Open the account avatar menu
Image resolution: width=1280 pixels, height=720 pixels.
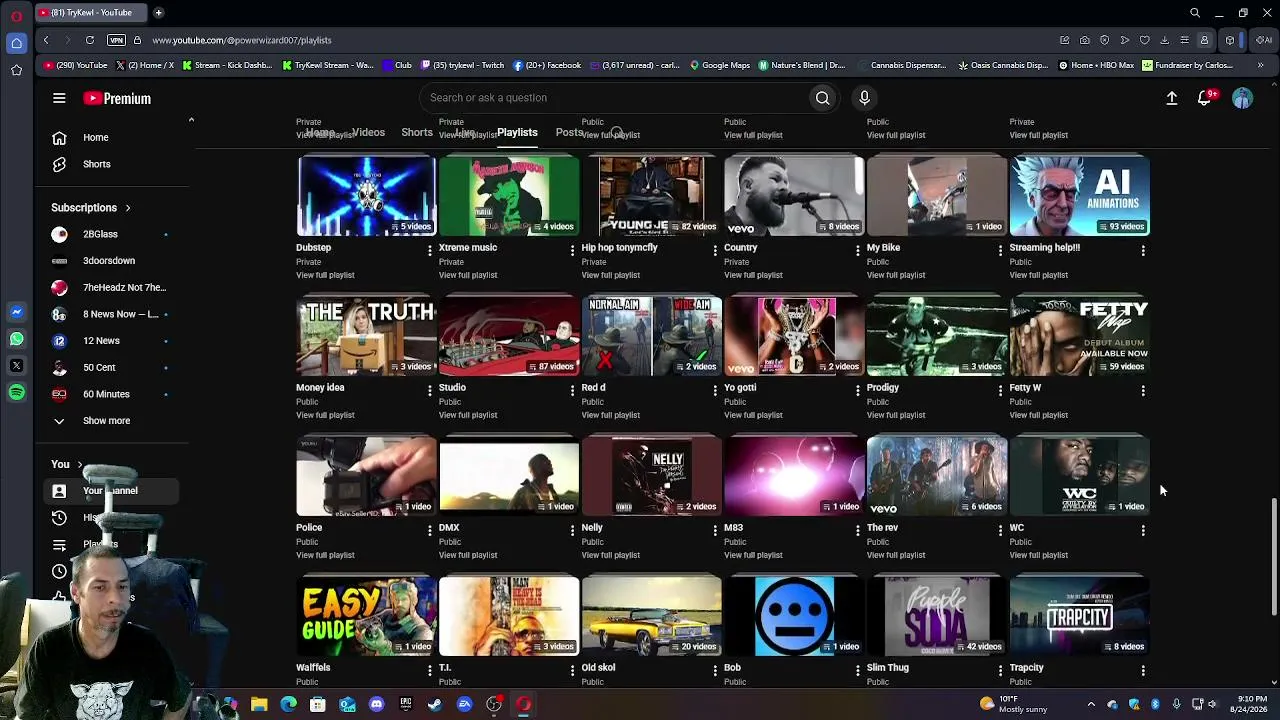pyautogui.click(x=1242, y=98)
